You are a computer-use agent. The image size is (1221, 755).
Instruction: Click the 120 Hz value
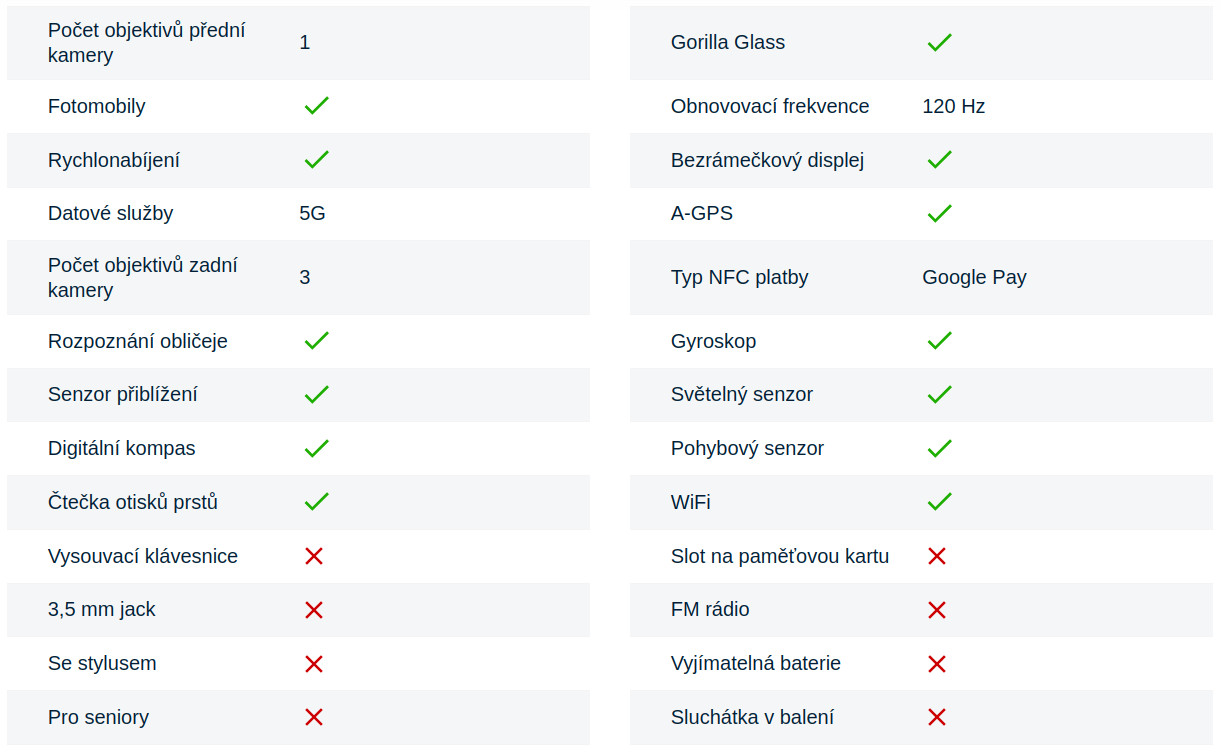(953, 106)
